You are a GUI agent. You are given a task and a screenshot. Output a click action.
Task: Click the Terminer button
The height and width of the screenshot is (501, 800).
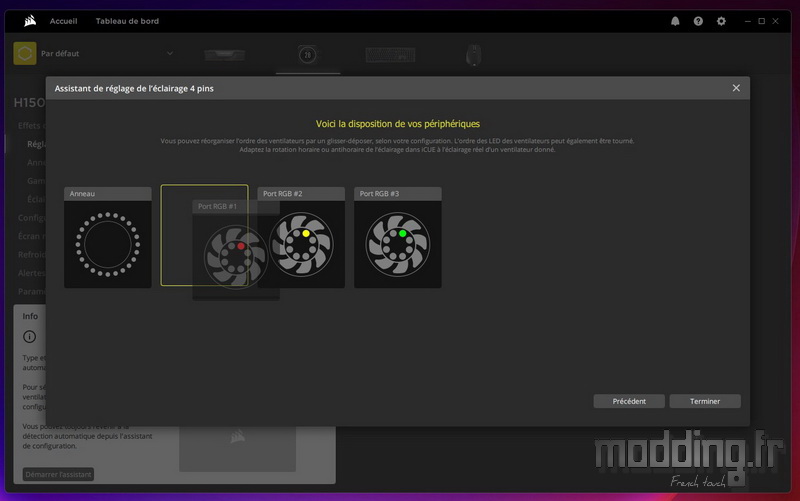tap(705, 401)
